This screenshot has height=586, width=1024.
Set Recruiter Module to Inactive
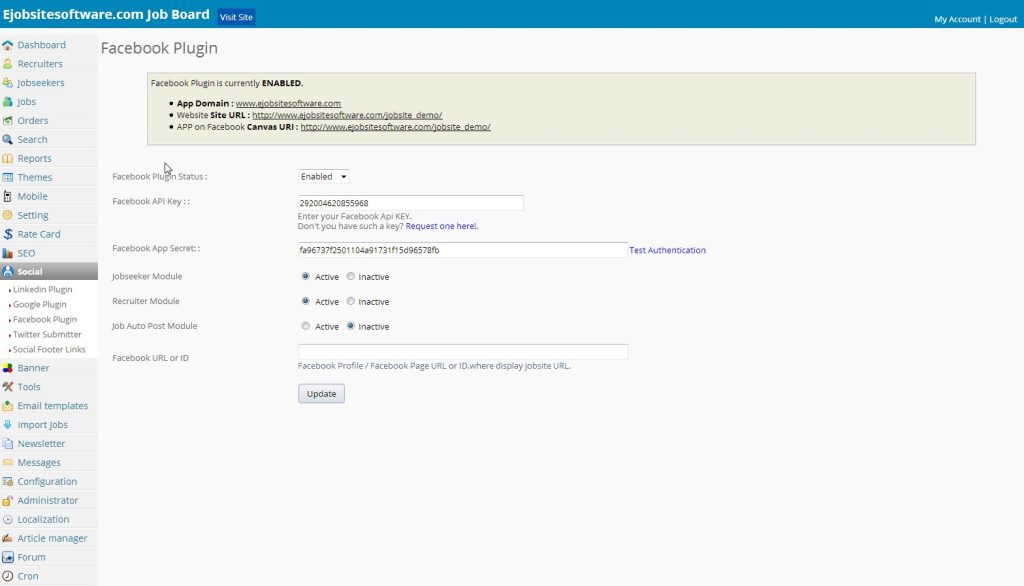point(351,301)
